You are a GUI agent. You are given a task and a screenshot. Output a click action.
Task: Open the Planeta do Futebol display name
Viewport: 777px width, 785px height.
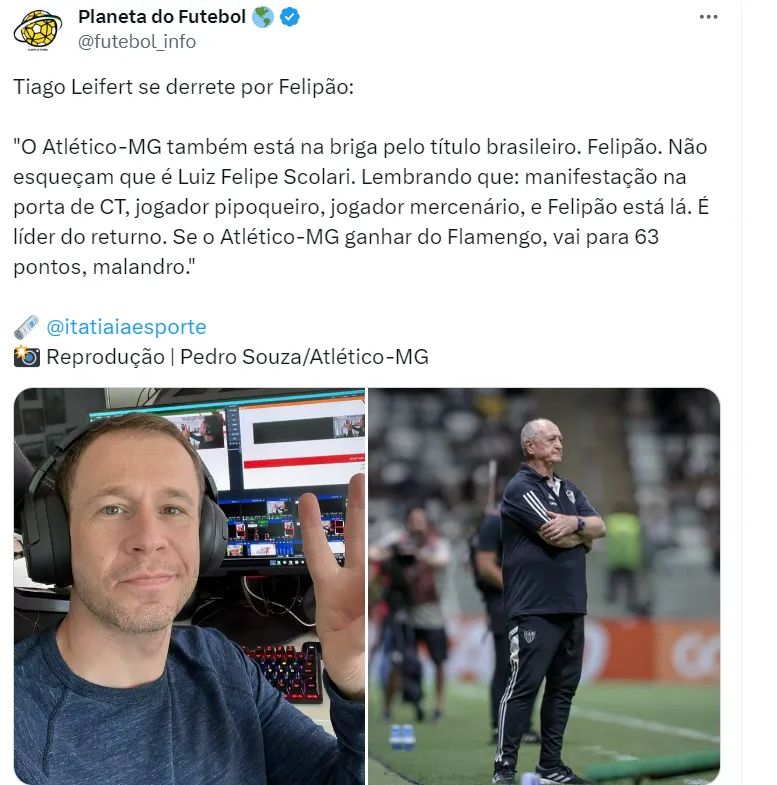pos(162,17)
